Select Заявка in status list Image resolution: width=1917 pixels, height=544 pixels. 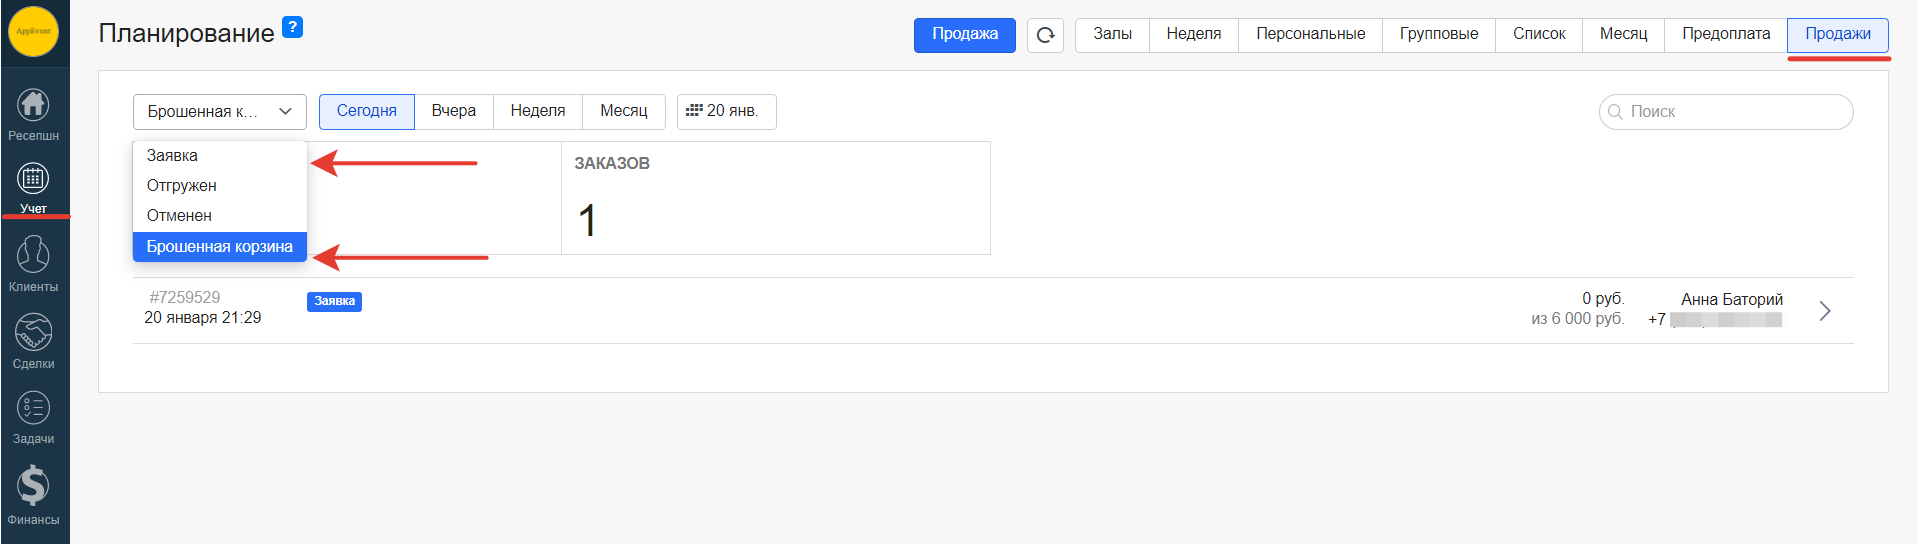tap(172, 156)
